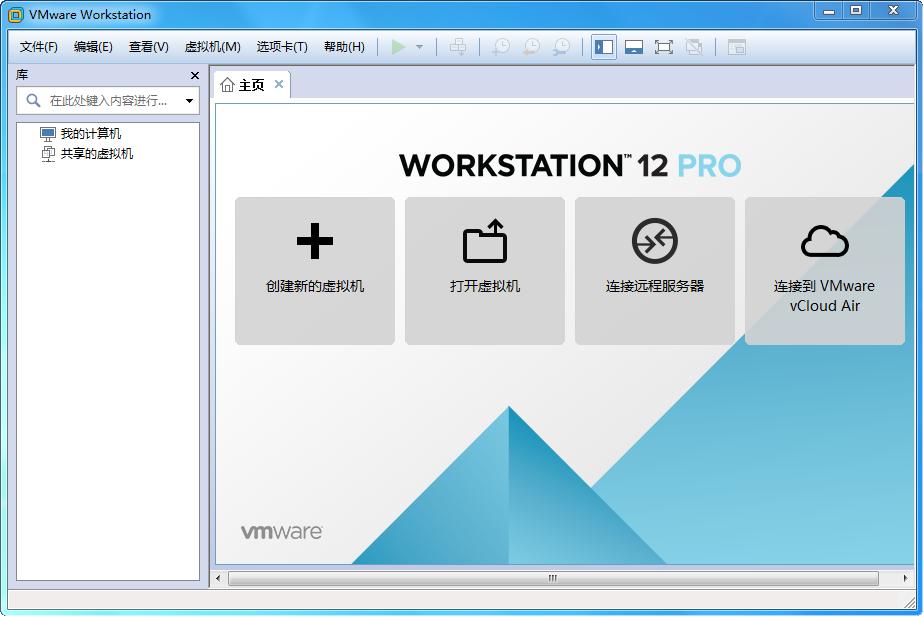The width and height of the screenshot is (924, 617).
Task: Open the 编辑(E) menu
Action: tap(93, 47)
